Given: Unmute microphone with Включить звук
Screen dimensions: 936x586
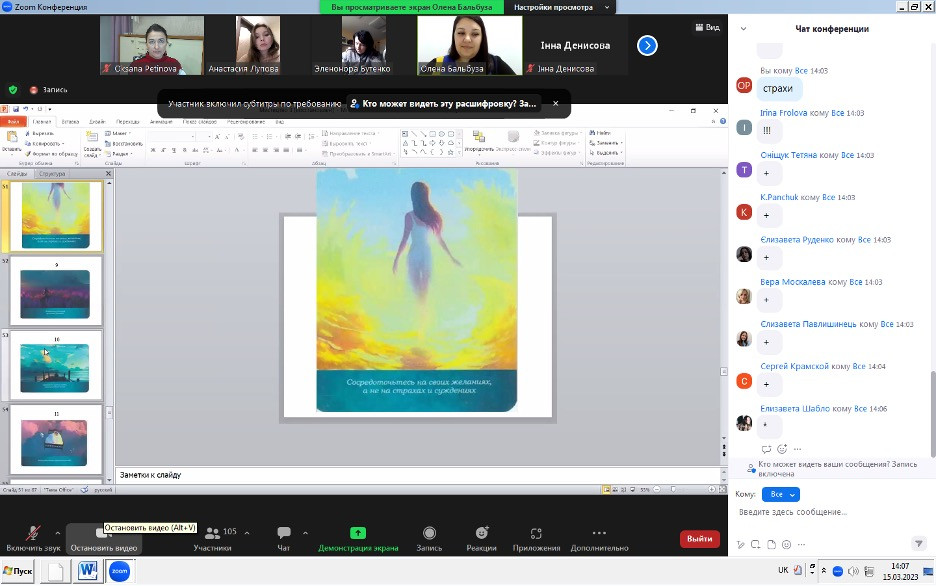Looking at the screenshot, I should [33, 535].
